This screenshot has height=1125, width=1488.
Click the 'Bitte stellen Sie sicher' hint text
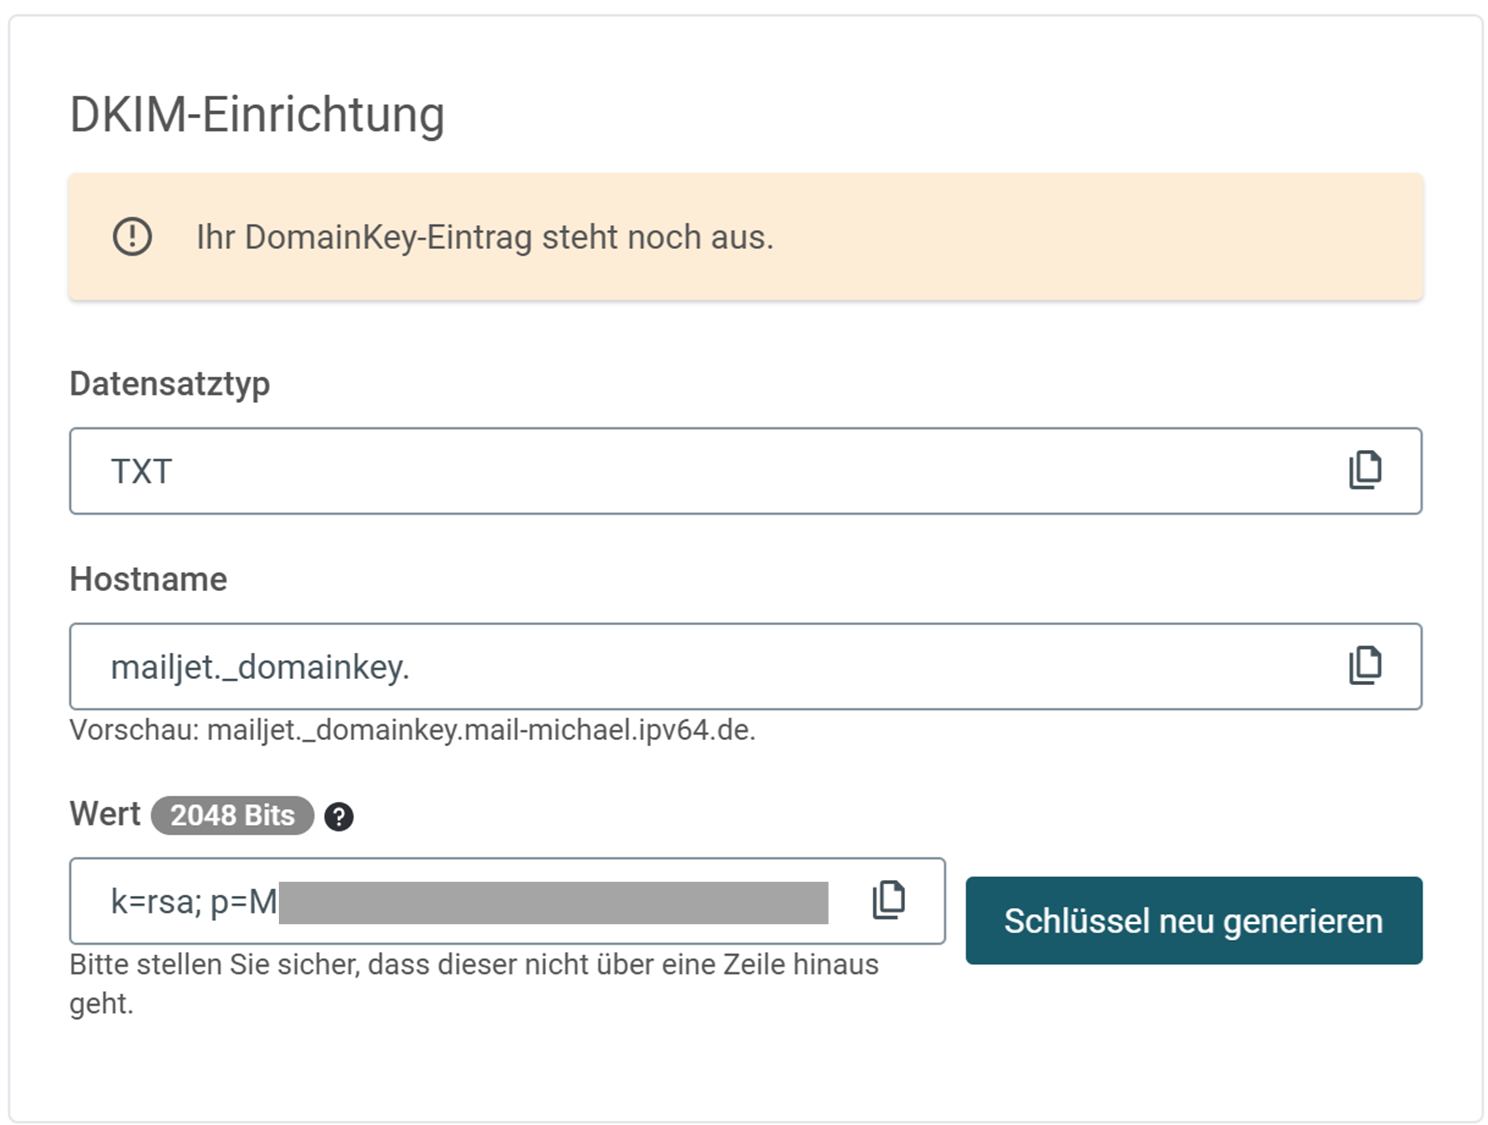point(473,965)
